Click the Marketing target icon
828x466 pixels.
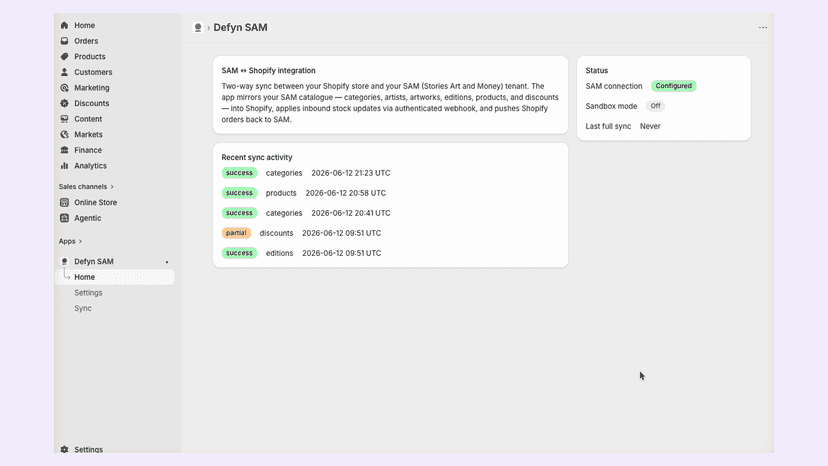64,88
